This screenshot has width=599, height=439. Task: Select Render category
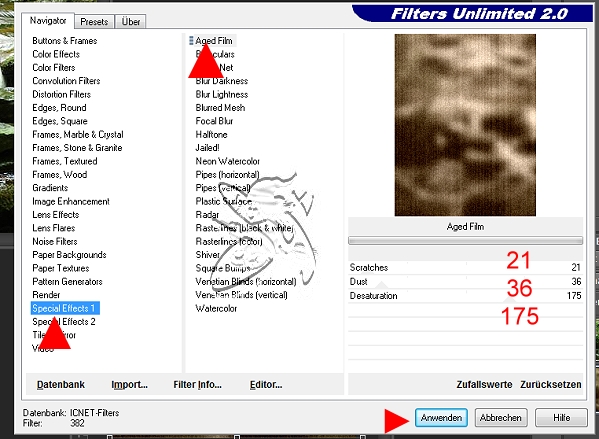pyautogui.click(x=46, y=295)
